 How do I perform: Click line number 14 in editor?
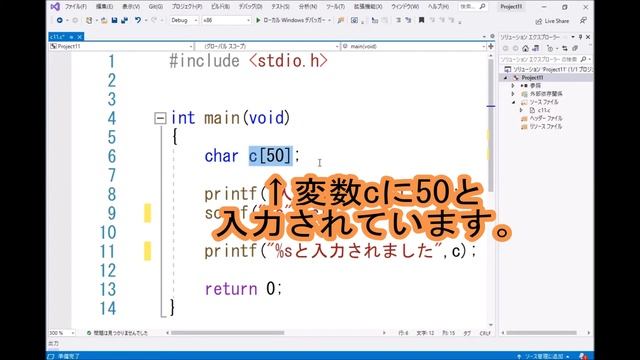pos(108,309)
